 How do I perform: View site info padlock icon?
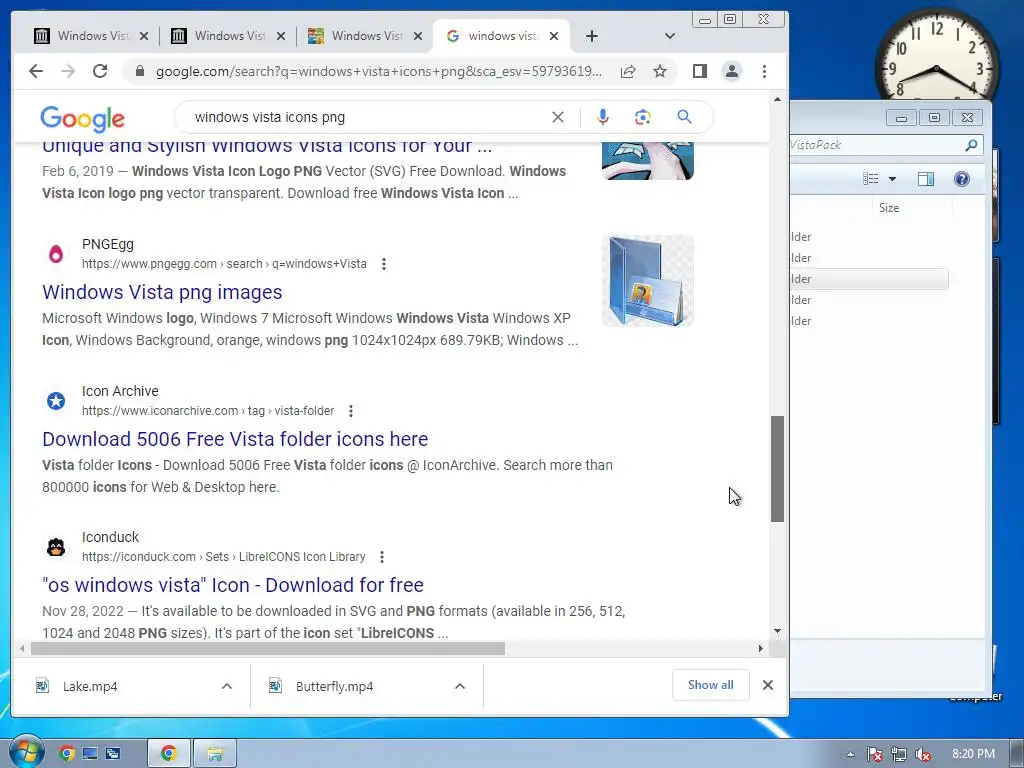coord(139,71)
